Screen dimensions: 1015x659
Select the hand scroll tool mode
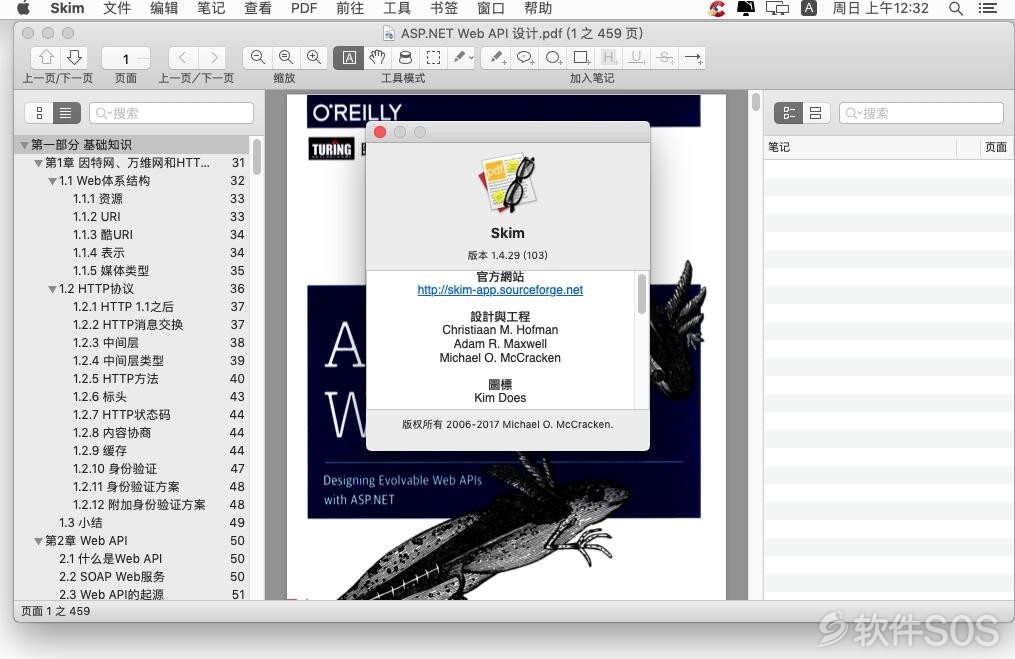point(377,58)
